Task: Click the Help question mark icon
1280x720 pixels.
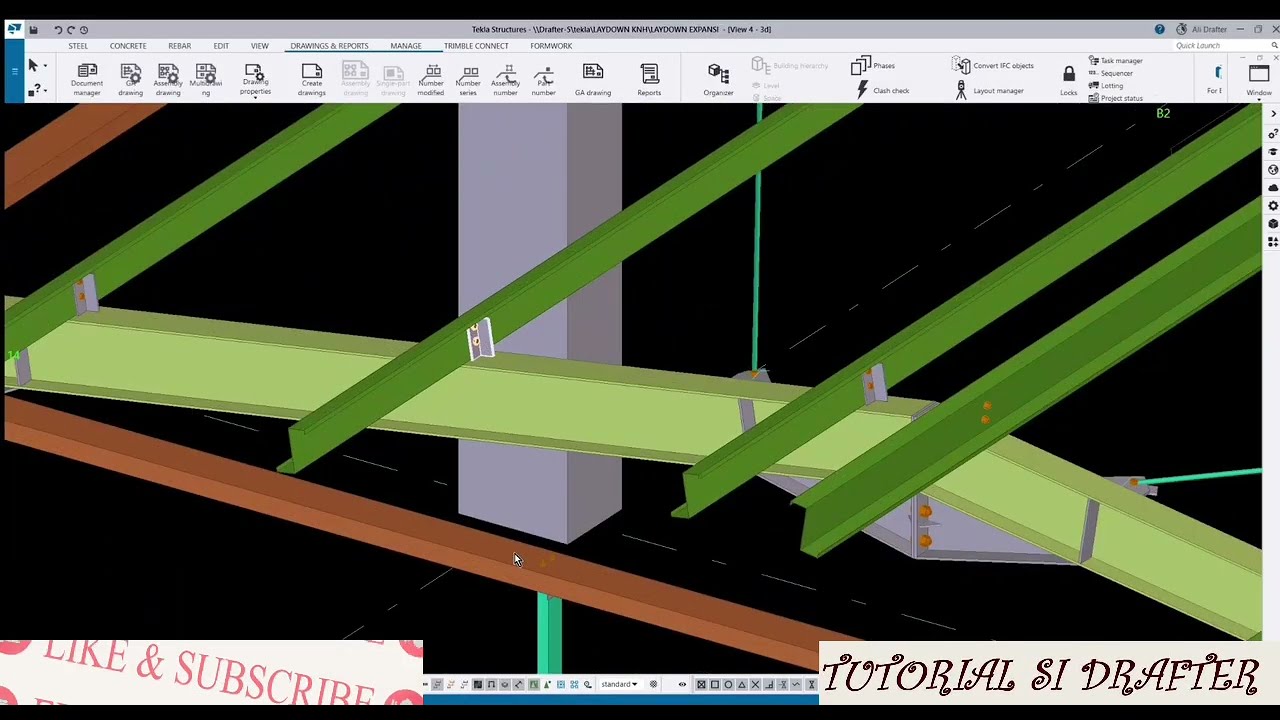Action: click(1160, 29)
